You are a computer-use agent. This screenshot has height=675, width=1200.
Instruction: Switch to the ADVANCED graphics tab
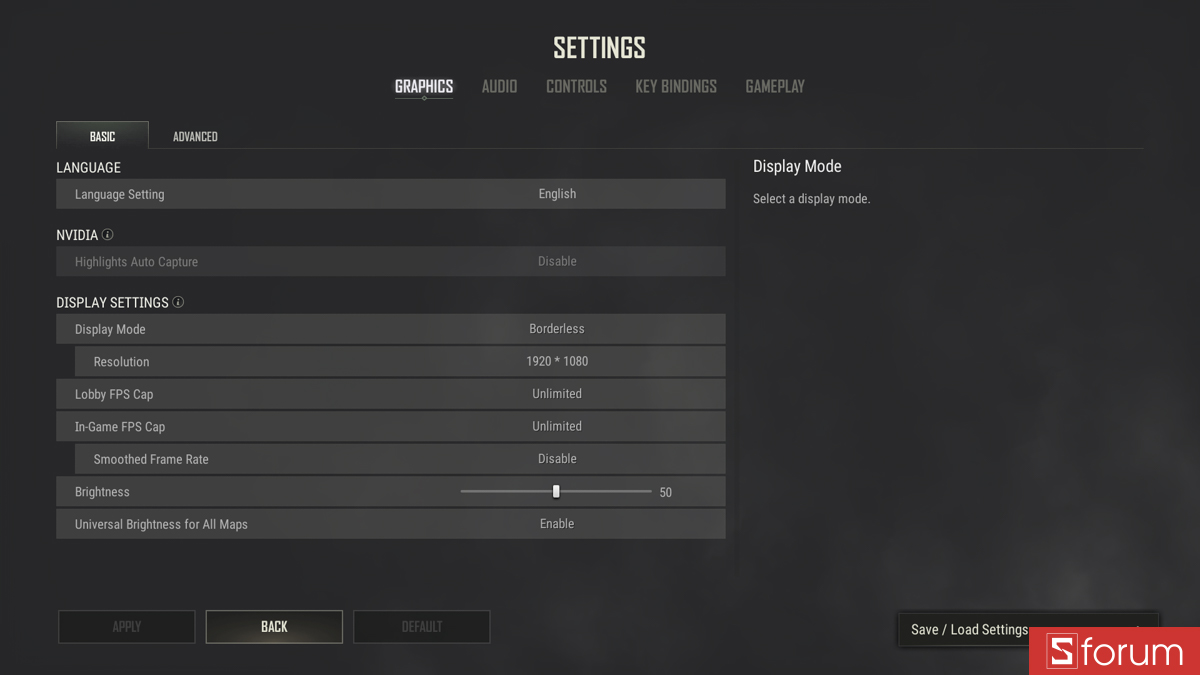(195, 136)
